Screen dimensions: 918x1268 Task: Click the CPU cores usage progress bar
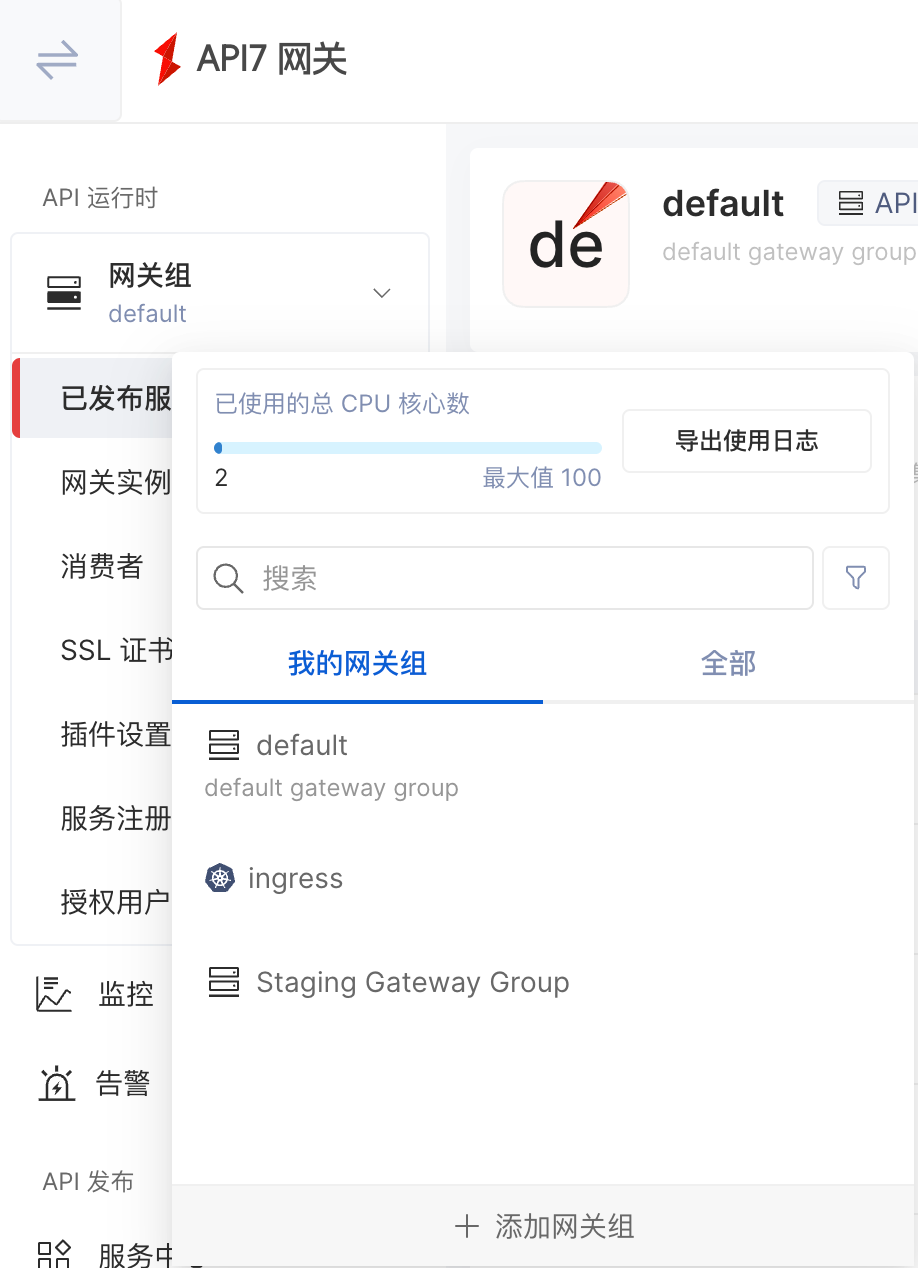(x=408, y=448)
